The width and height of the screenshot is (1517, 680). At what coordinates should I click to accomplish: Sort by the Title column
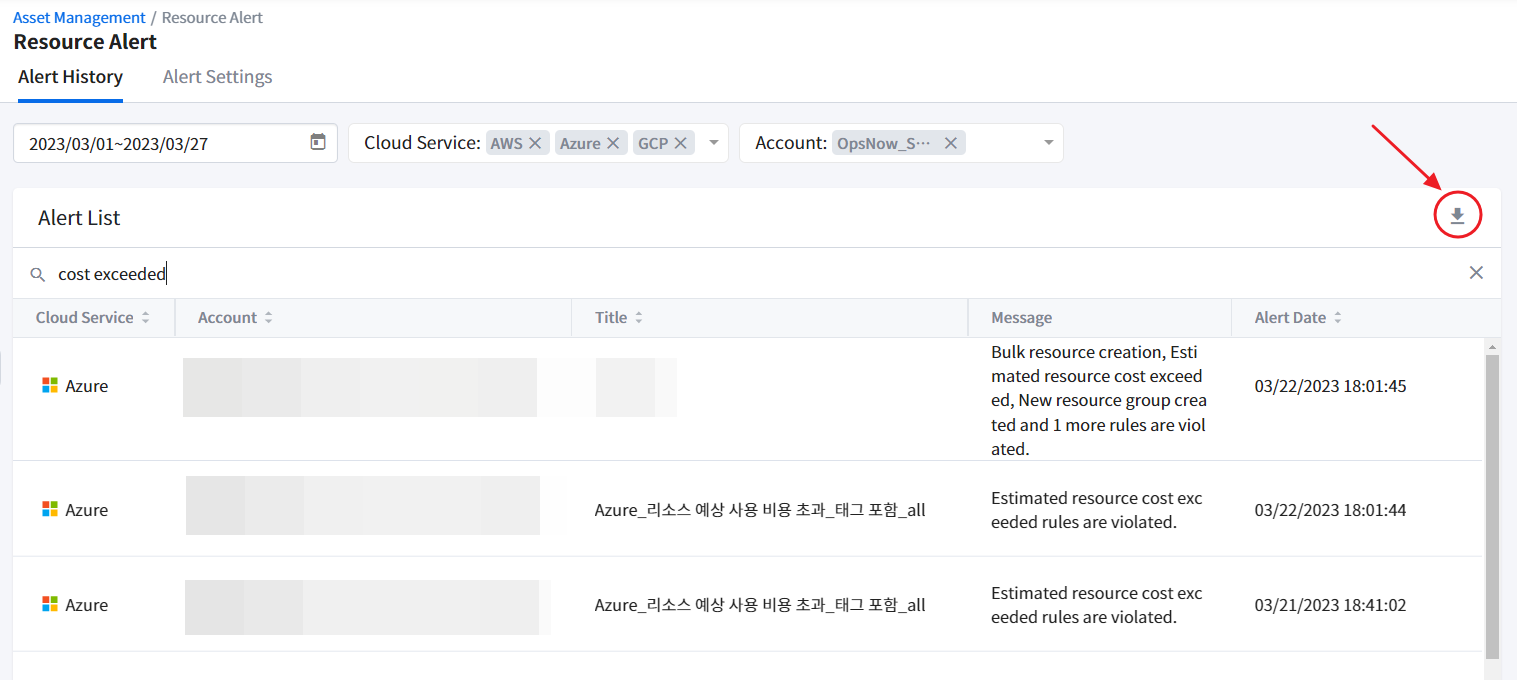click(638, 318)
